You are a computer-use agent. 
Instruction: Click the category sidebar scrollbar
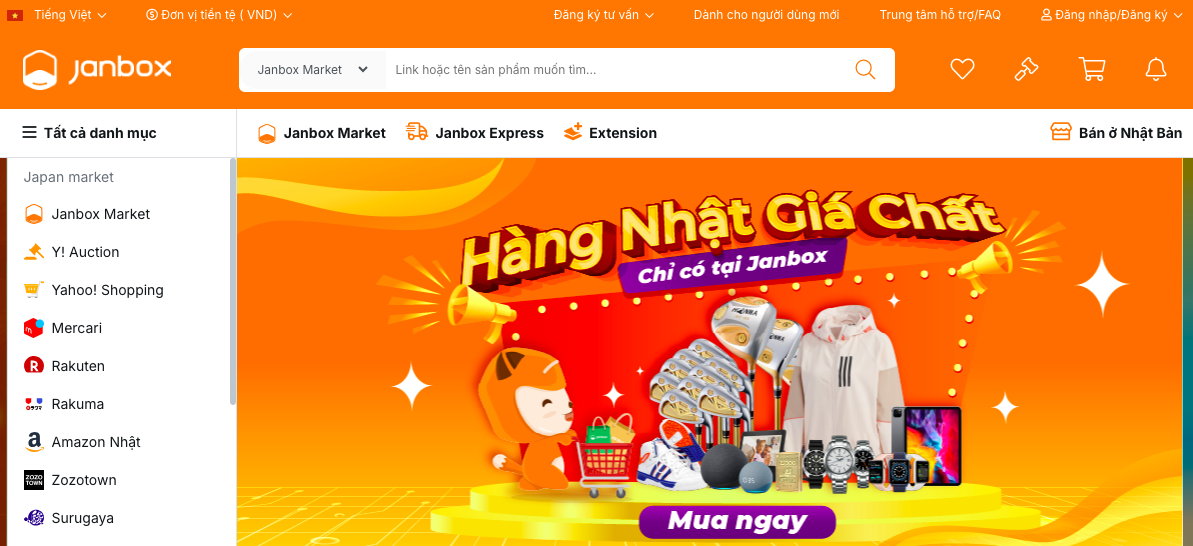(x=233, y=283)
